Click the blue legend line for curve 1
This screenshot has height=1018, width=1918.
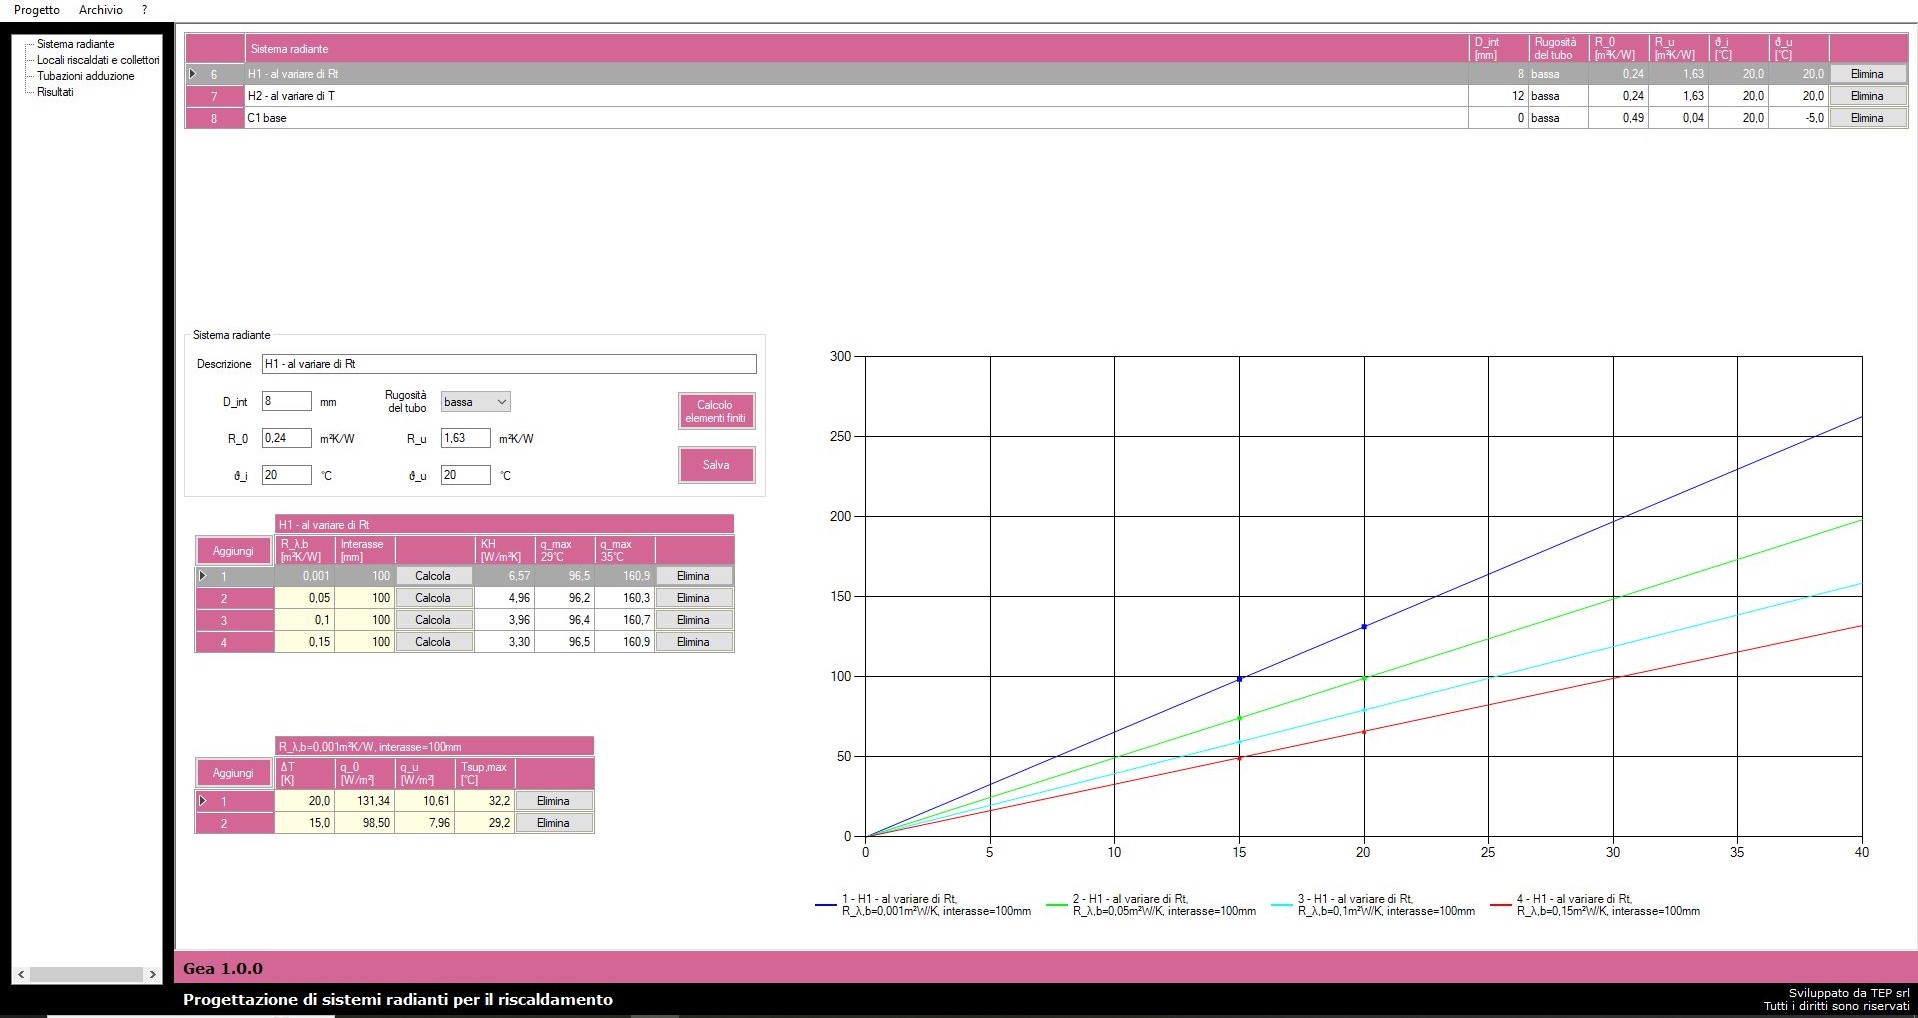click(826, 905)
